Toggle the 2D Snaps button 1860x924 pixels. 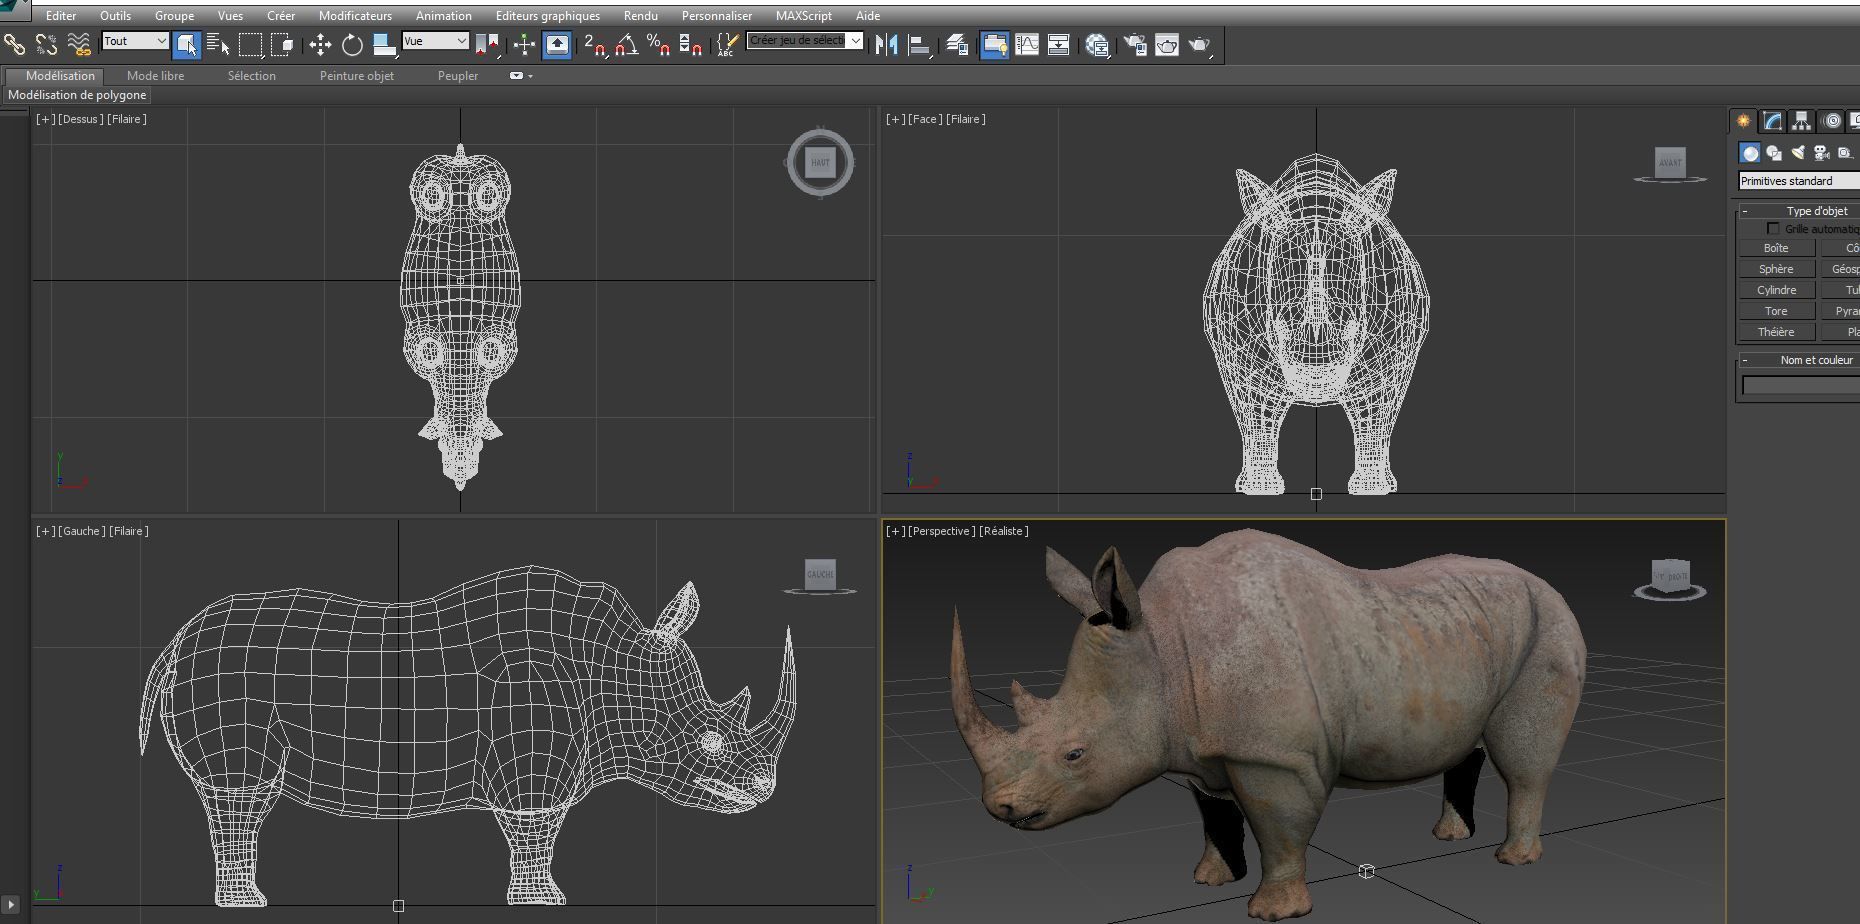[x=595, y=44]
